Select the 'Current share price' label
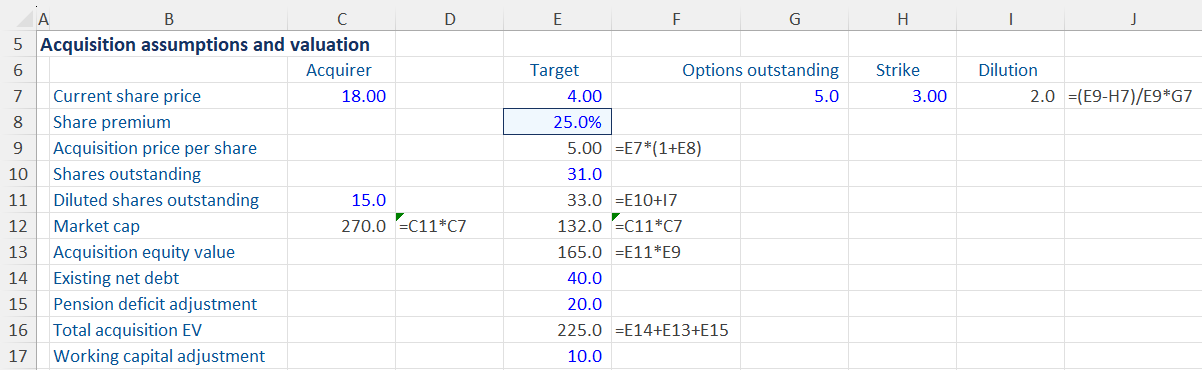This screenshot has height=370, width=1202. 127,96
